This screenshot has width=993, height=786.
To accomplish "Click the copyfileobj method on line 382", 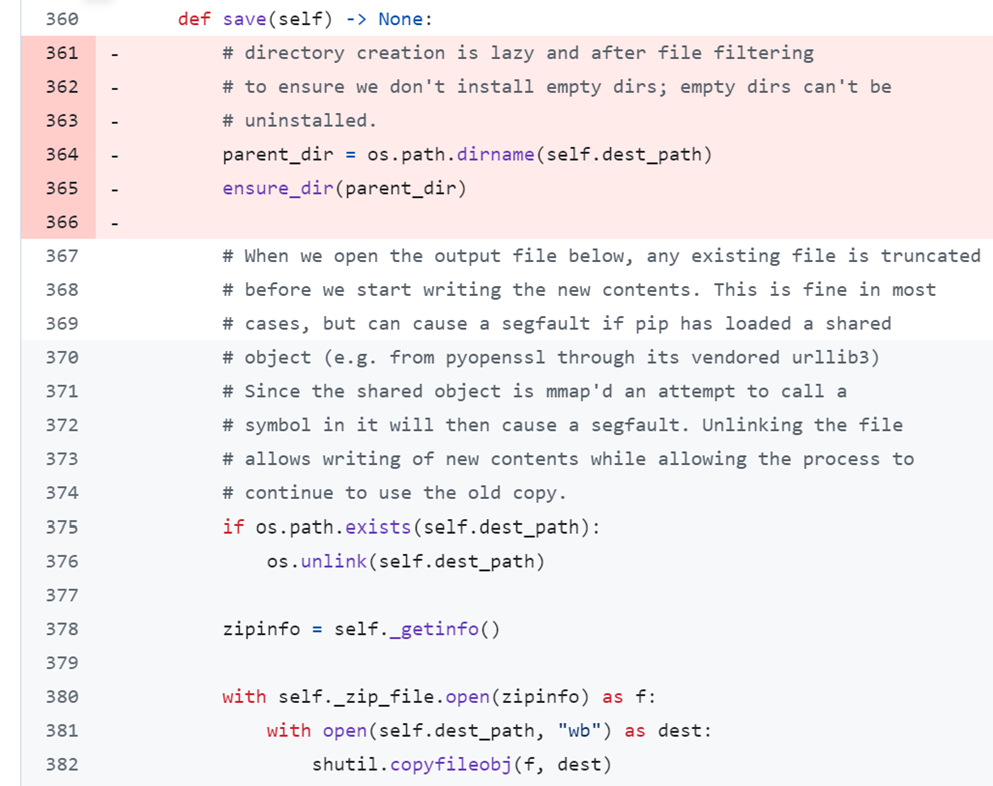I will (x=451, y=764).
